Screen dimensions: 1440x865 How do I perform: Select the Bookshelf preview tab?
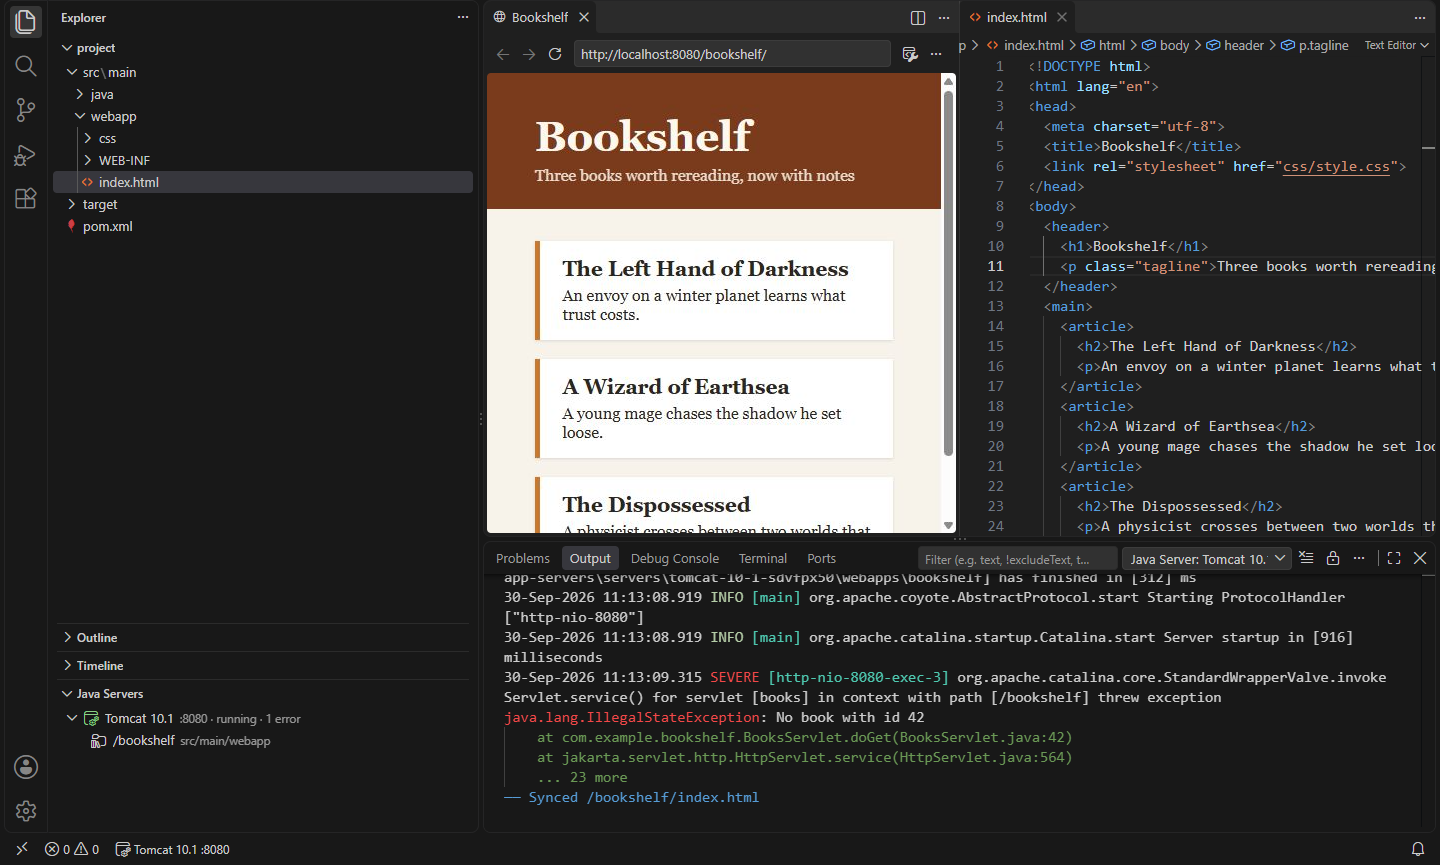tap(540, 17)
